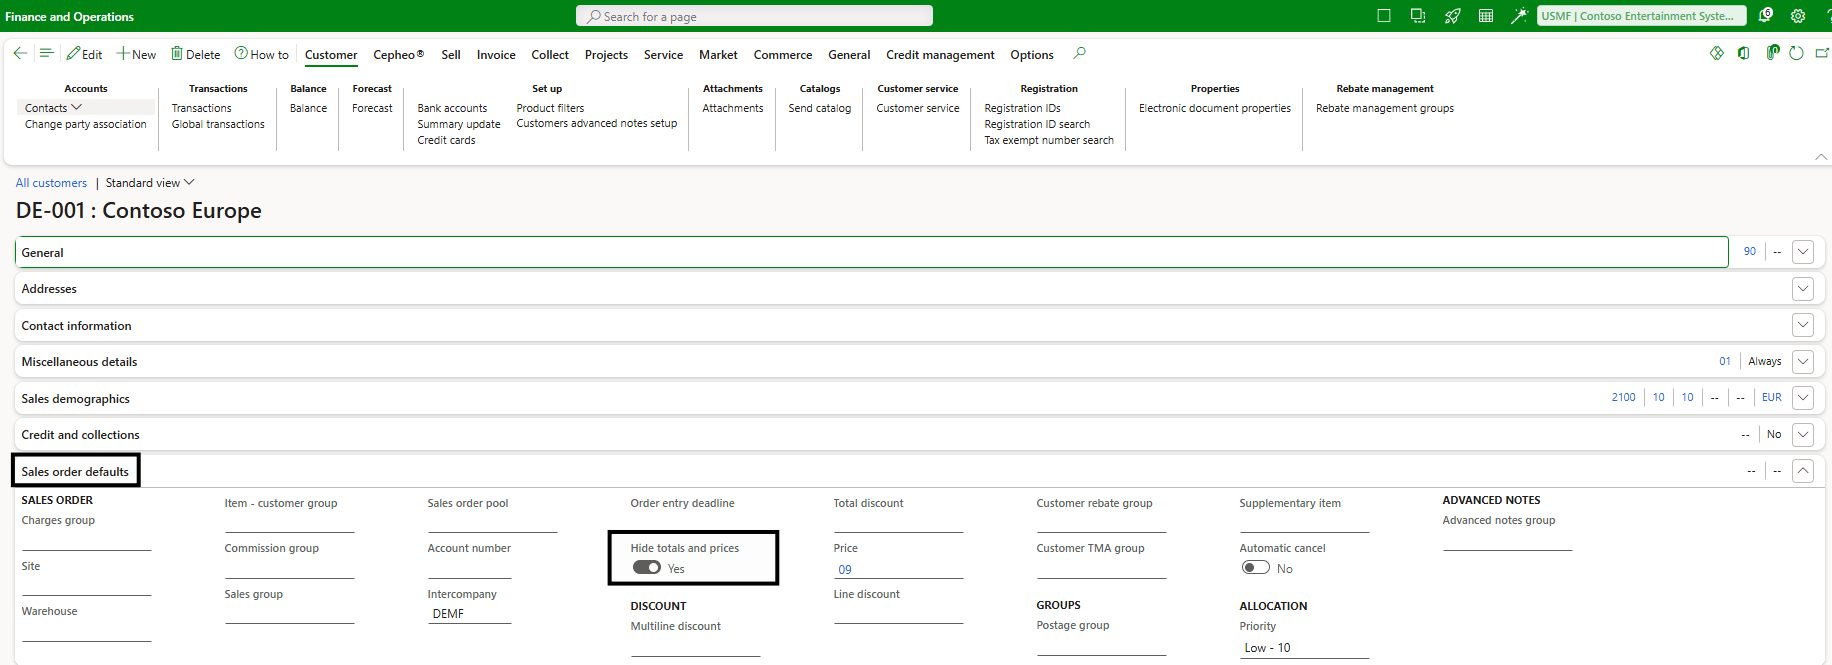Expand the Addresses section
Screen dimensions: 1832x665
pyautogui.click(x=1802, y=289)
